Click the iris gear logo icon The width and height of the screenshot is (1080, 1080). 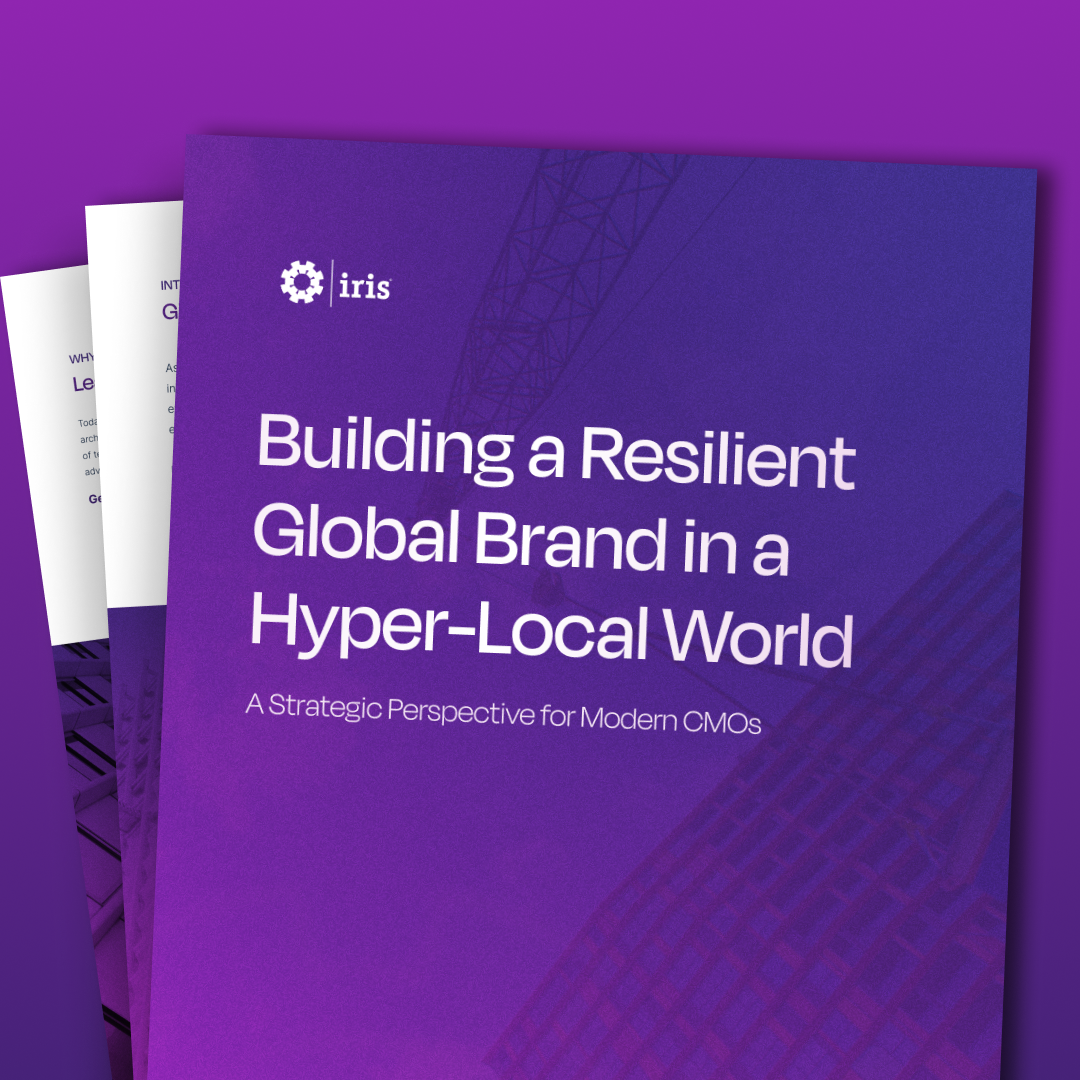302,282
